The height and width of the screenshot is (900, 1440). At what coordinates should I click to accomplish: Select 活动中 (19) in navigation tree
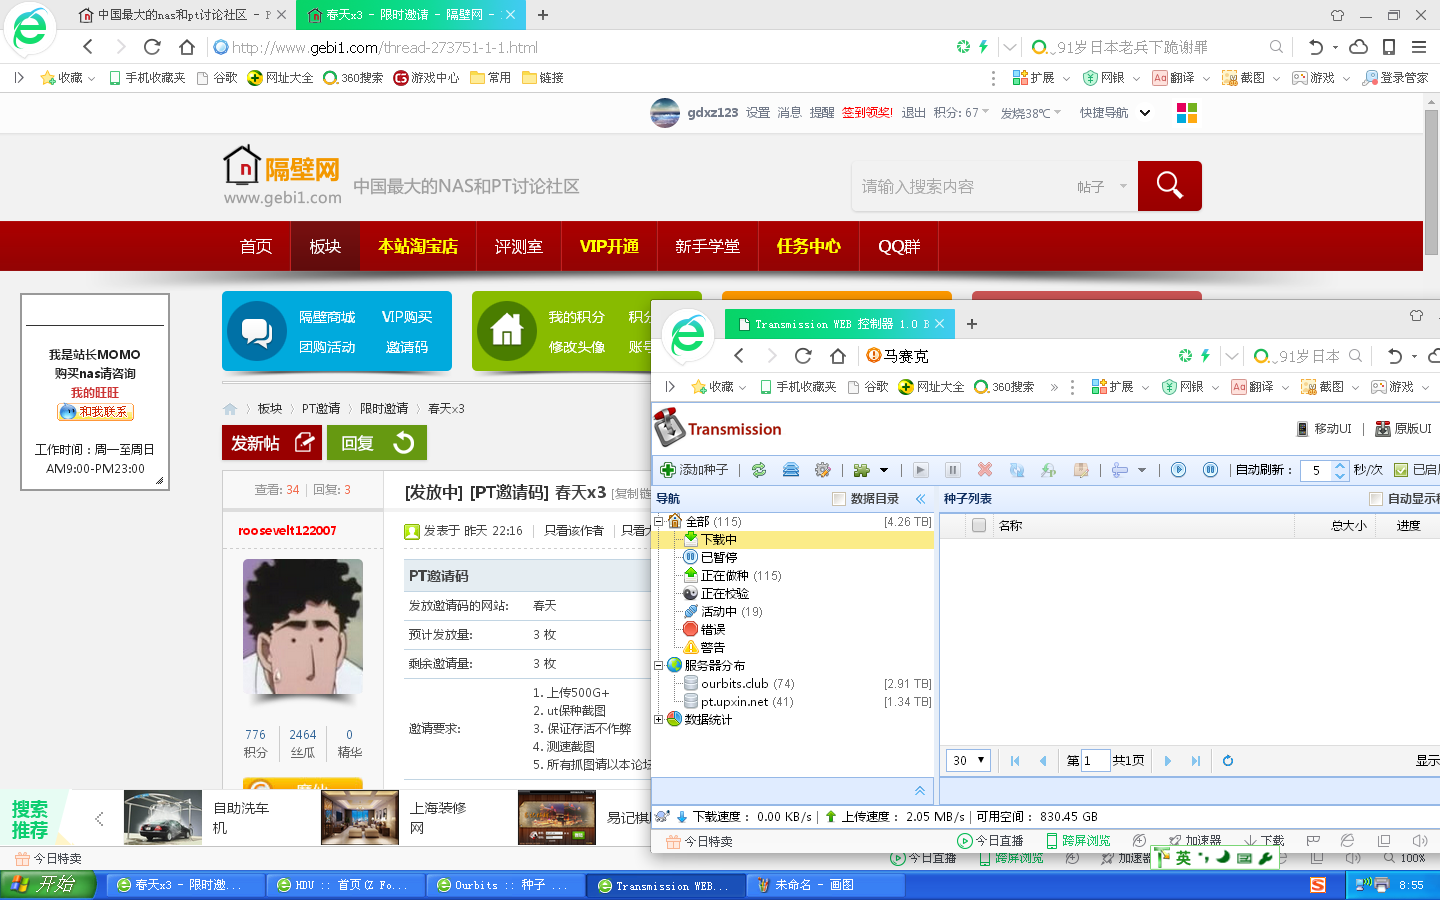point(731,612)
